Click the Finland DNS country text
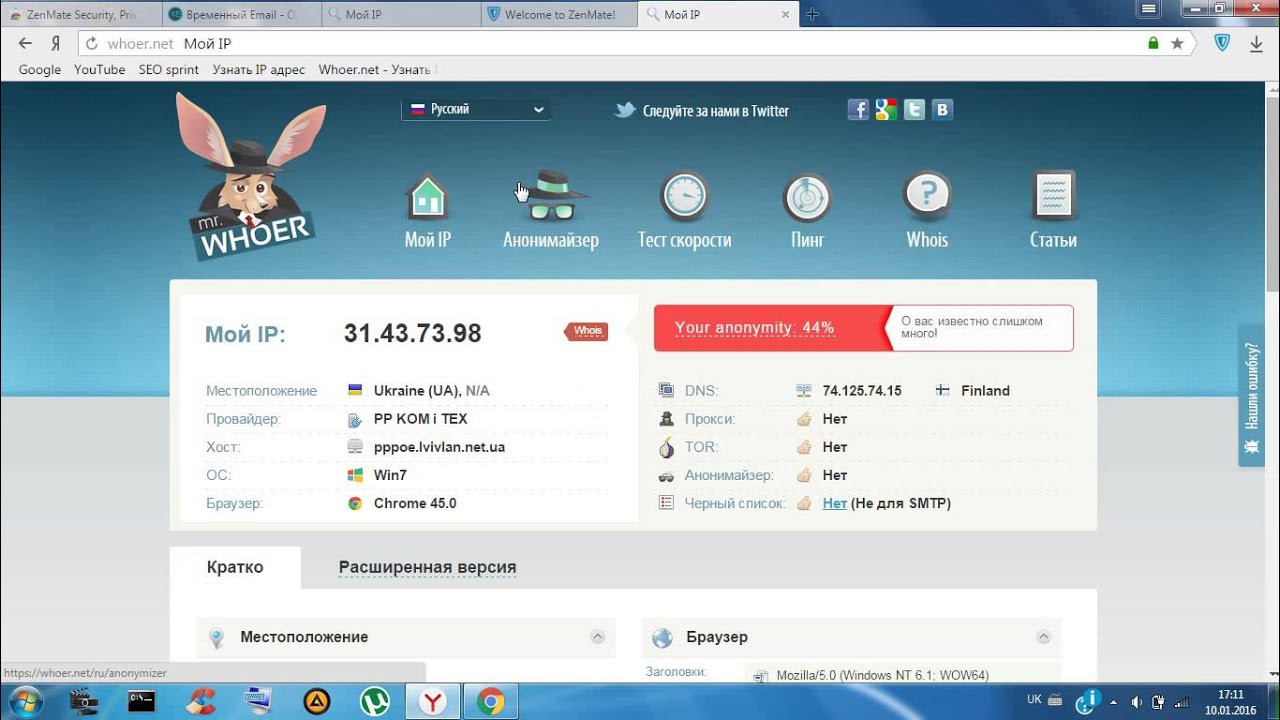Image resolution: width=1280 pixels, height=720 pixels. [x=985, y=391]
